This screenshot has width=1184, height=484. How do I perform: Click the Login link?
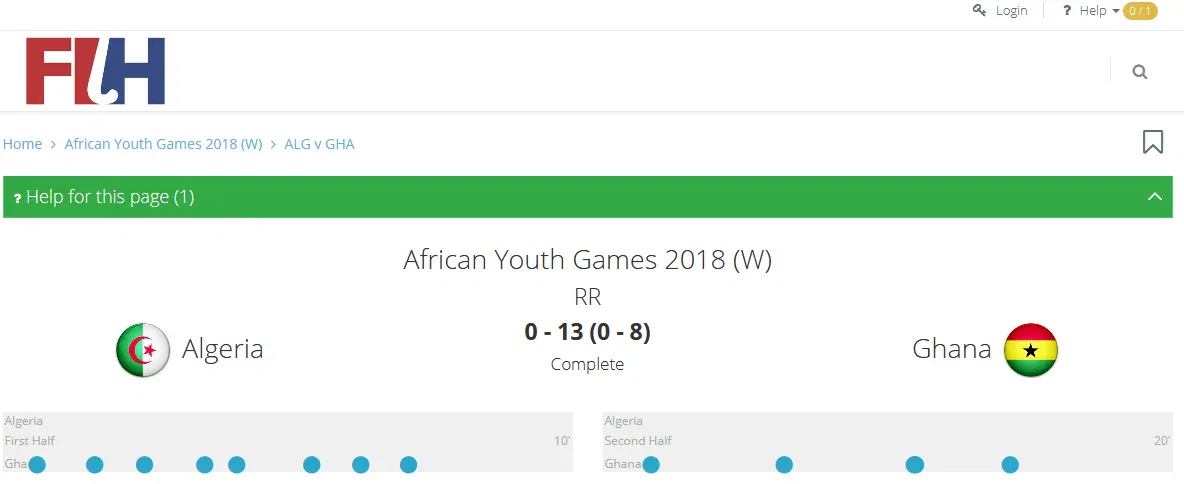pos(1011,10)
